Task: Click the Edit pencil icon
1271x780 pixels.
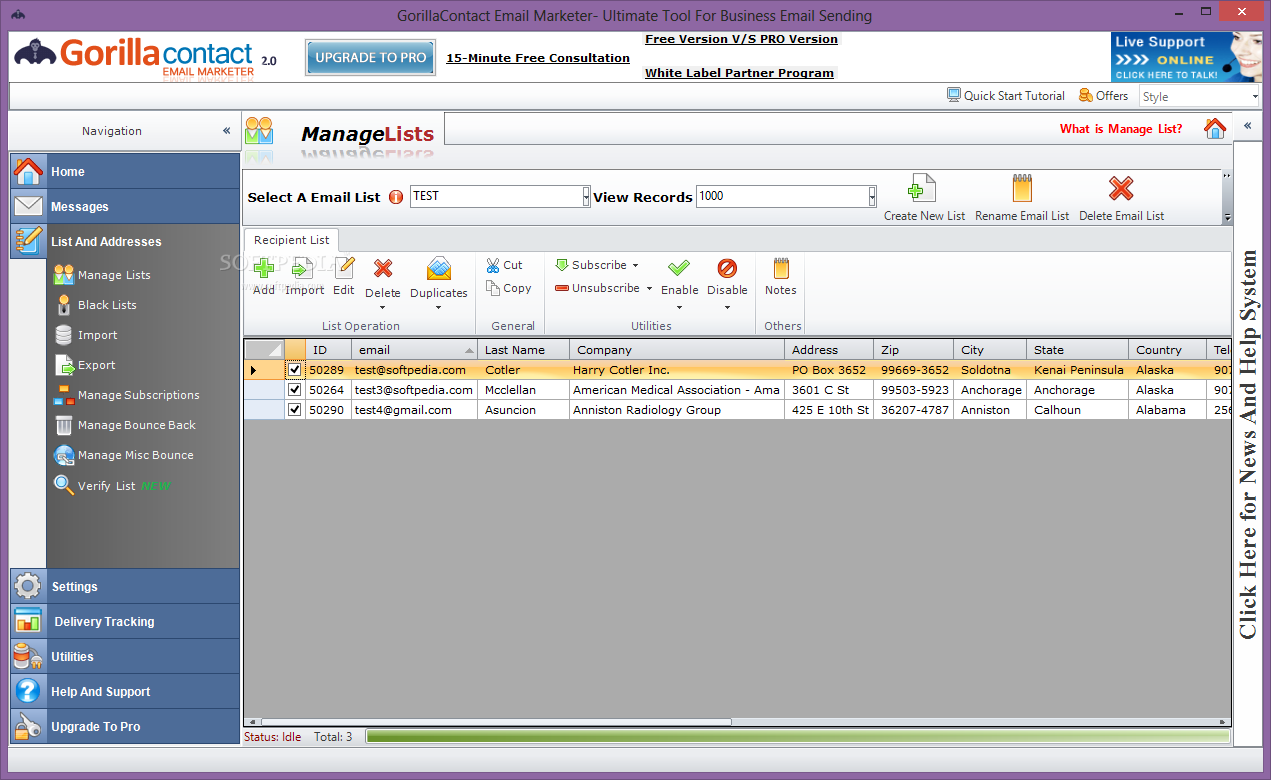Action: point(344,269)
